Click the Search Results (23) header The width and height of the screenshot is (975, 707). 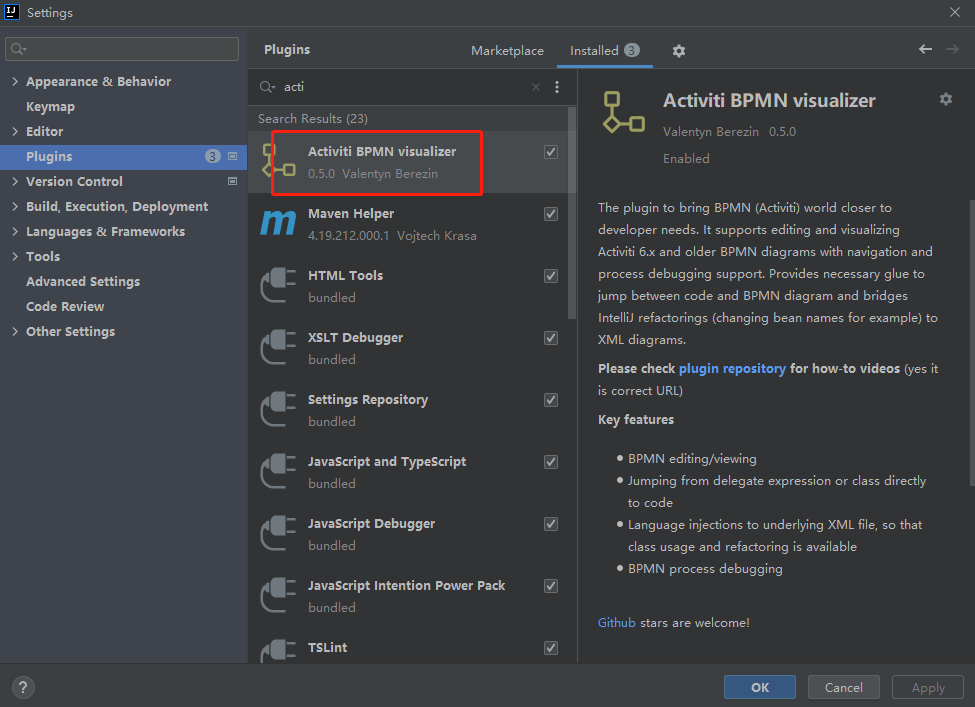coord(313,119)
